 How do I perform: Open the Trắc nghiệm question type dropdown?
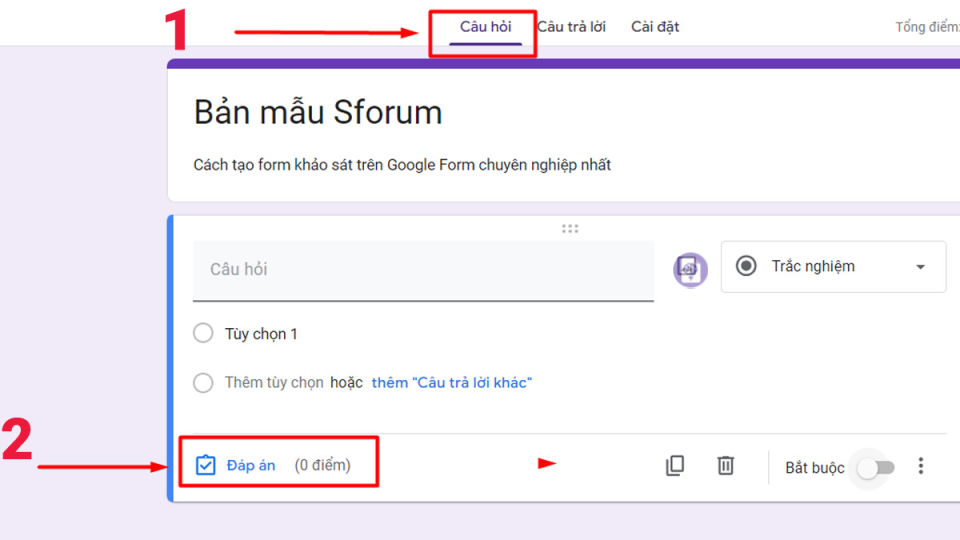pos(833,266)
